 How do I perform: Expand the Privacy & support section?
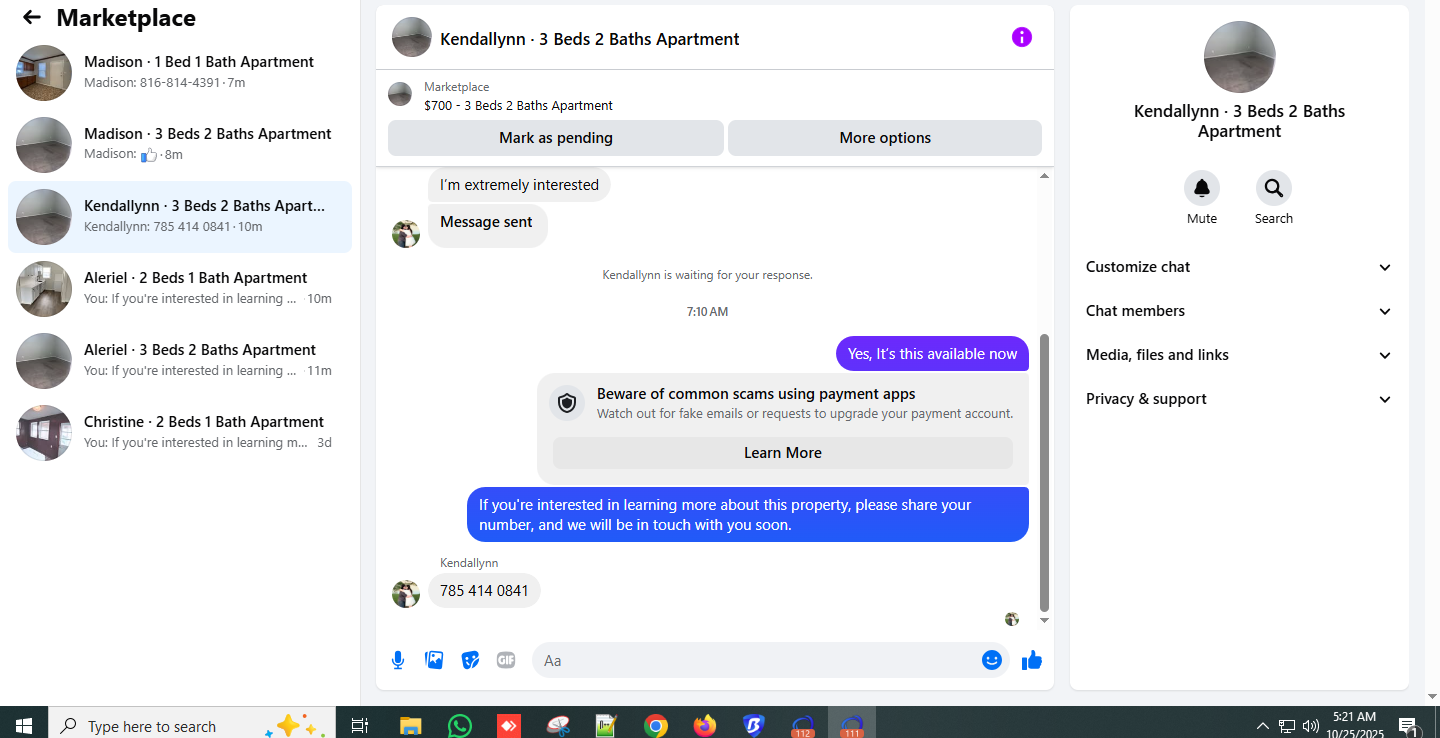click(1239, 399)
